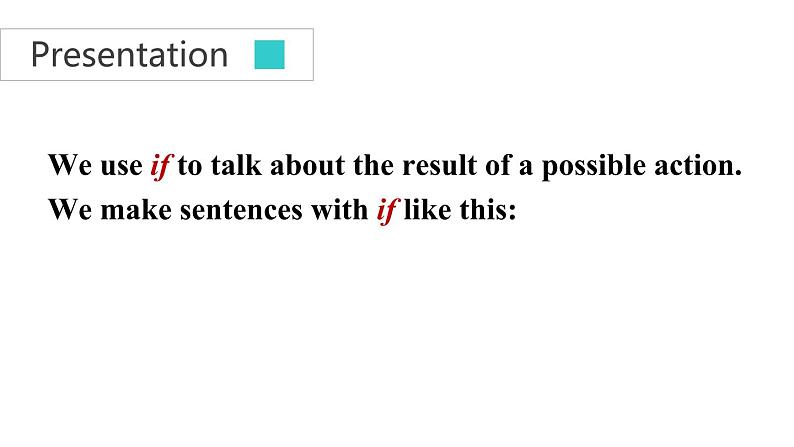This screenshot has width=794, height=447.
Task: Click the word "this:" ending the second line
Action: (x=486, y=212)
